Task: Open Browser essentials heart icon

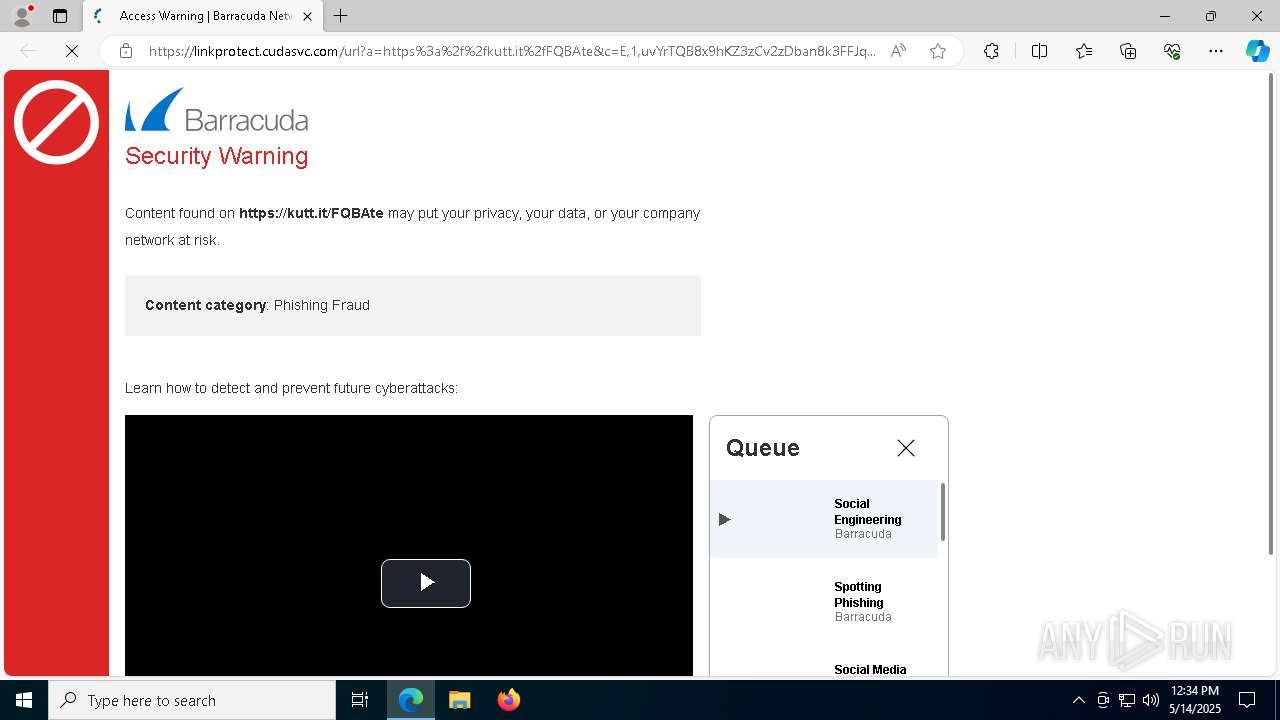Action: click(x=1172, y=51)
